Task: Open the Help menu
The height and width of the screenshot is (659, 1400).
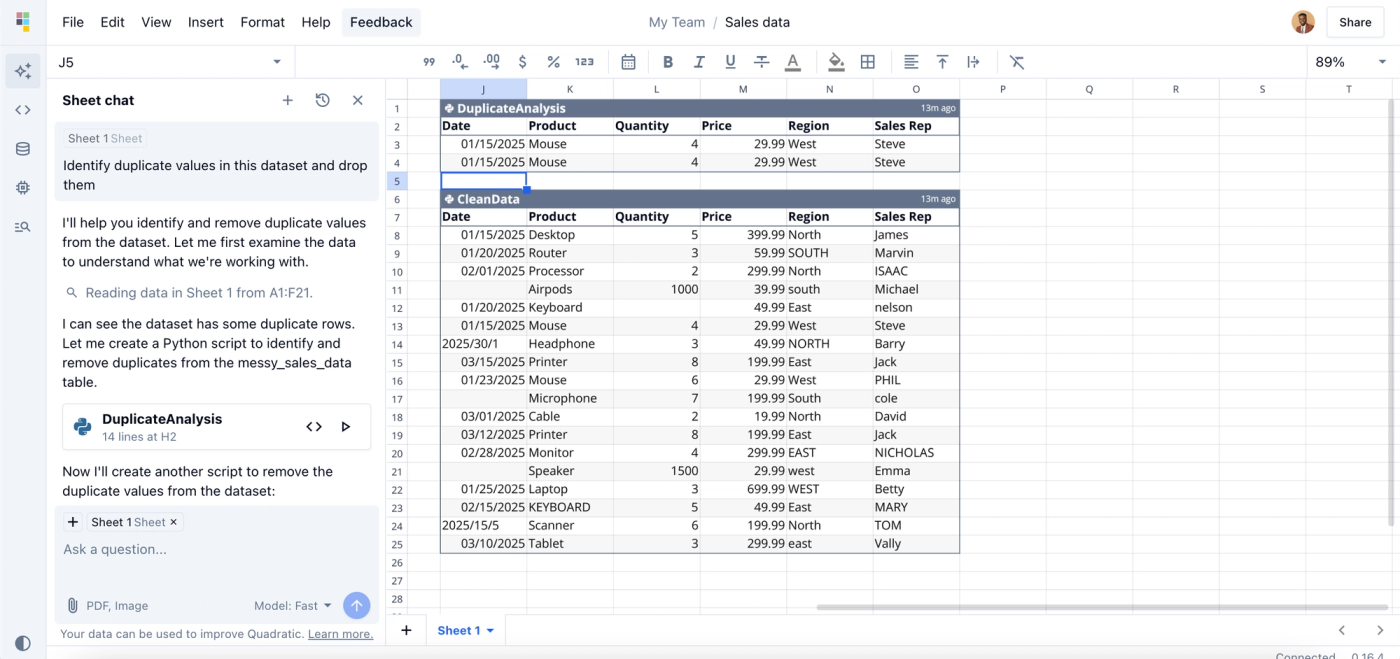Action: coord(316,22)
